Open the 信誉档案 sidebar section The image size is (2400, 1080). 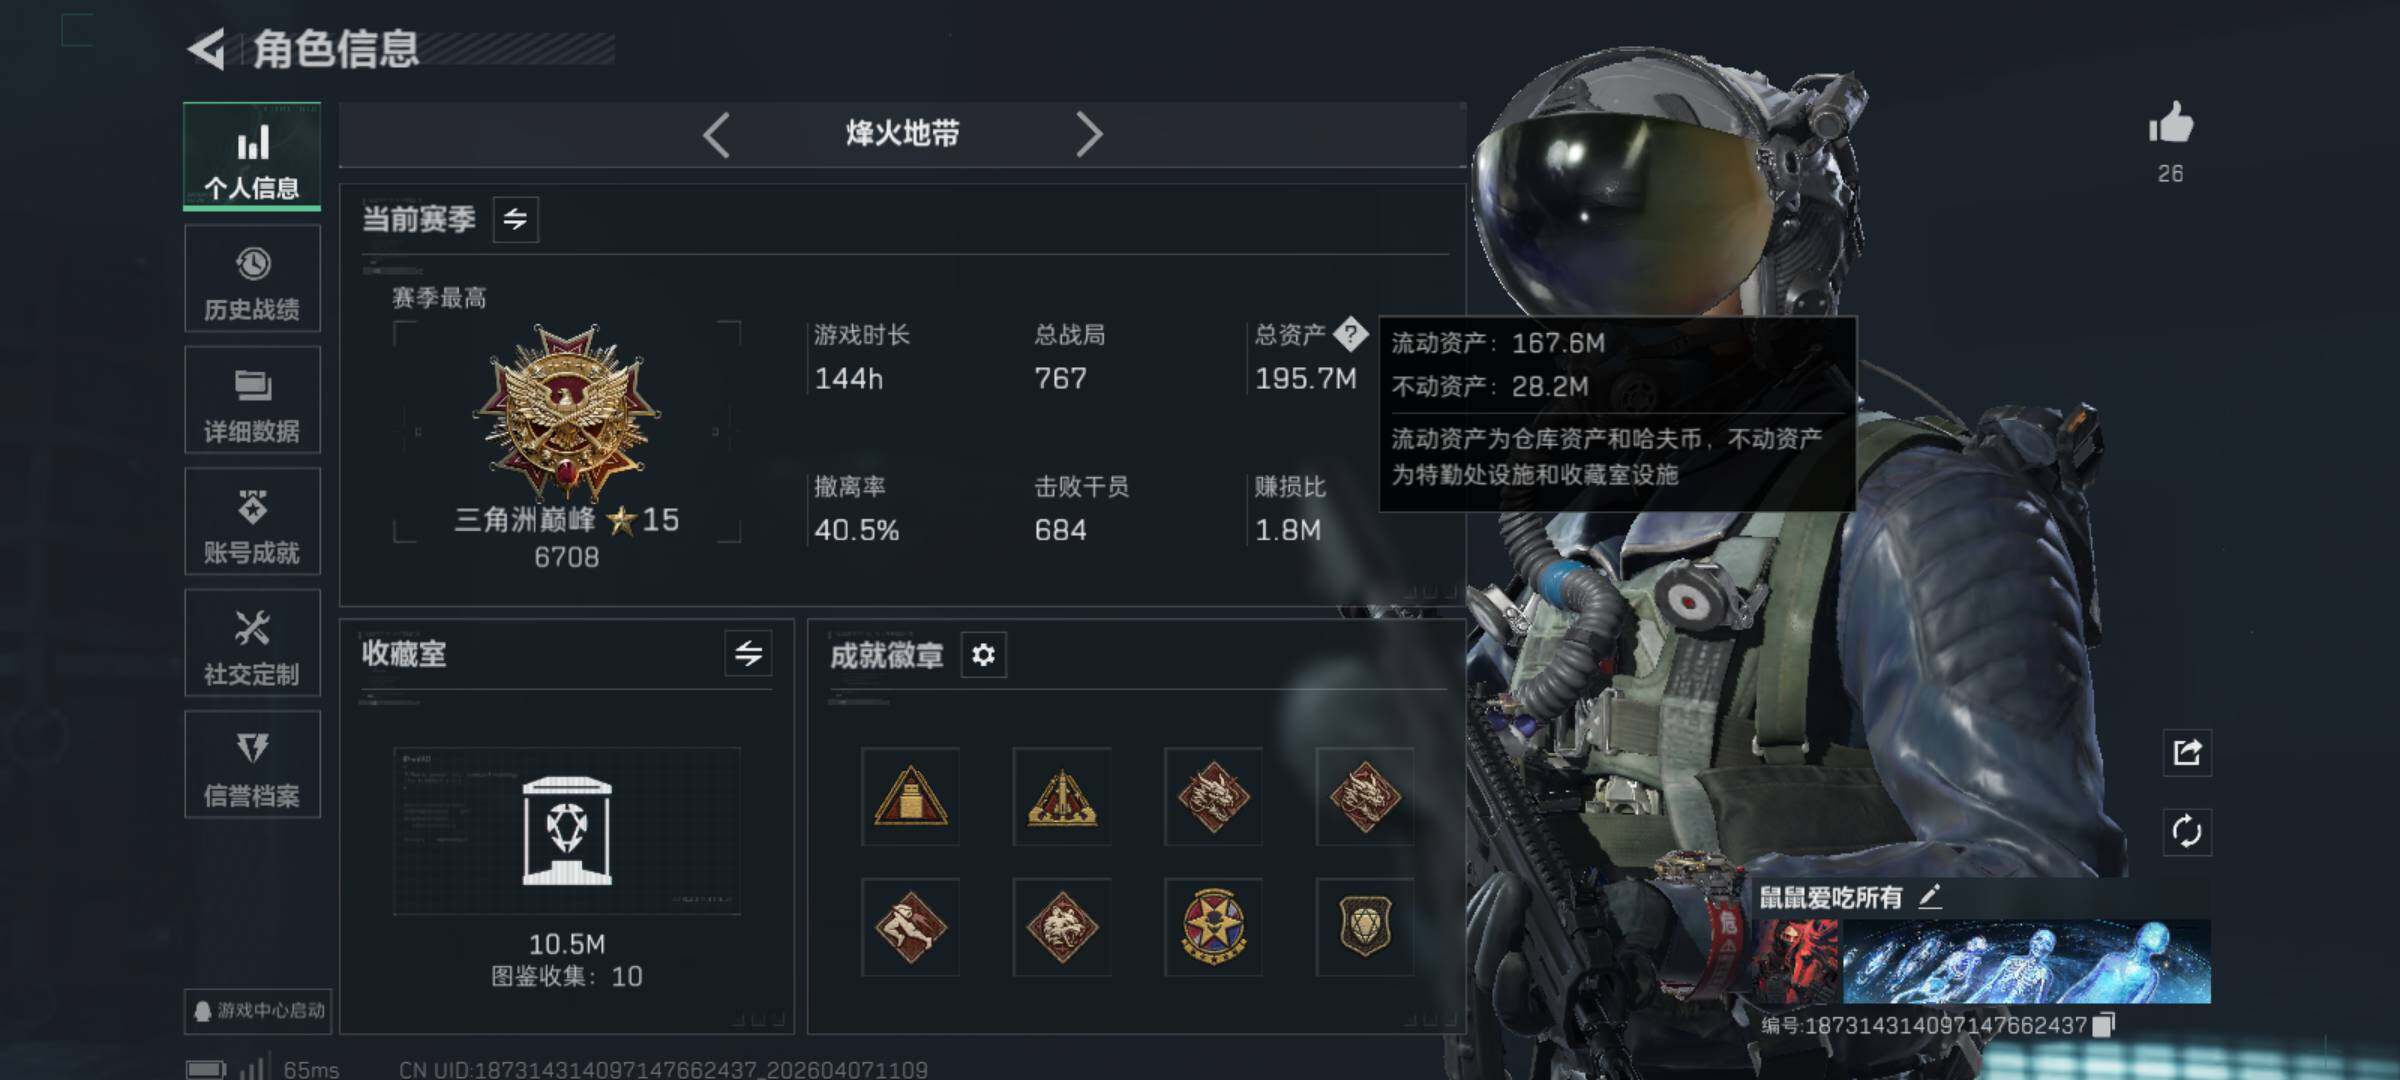(252, 765)
